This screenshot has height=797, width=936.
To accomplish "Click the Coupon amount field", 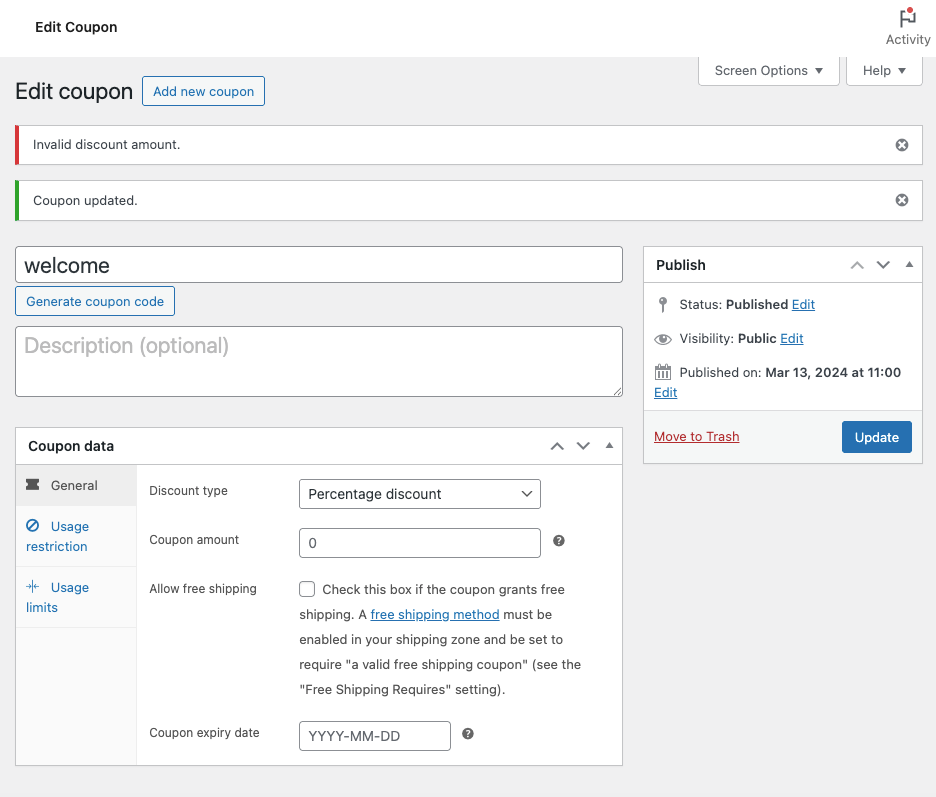I will (x=420, y=543).
